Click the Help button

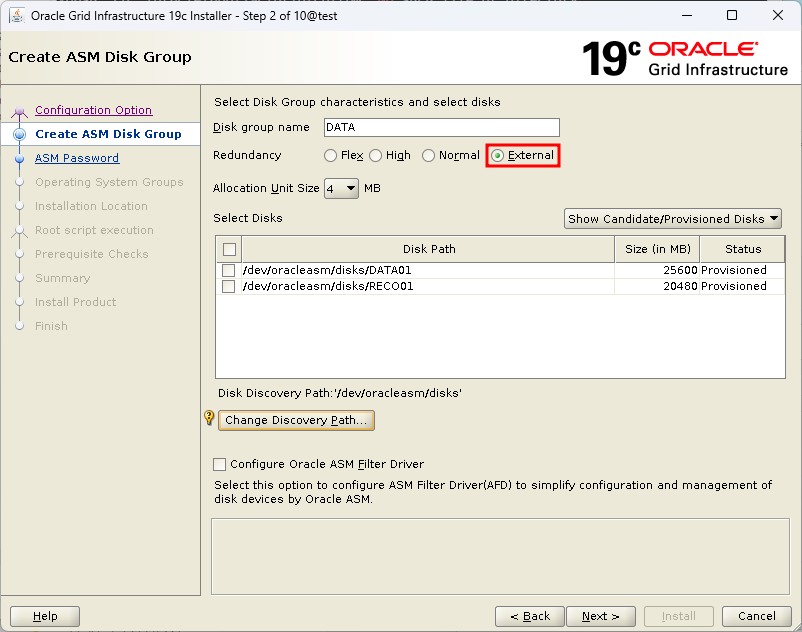(x=45, y=616)
